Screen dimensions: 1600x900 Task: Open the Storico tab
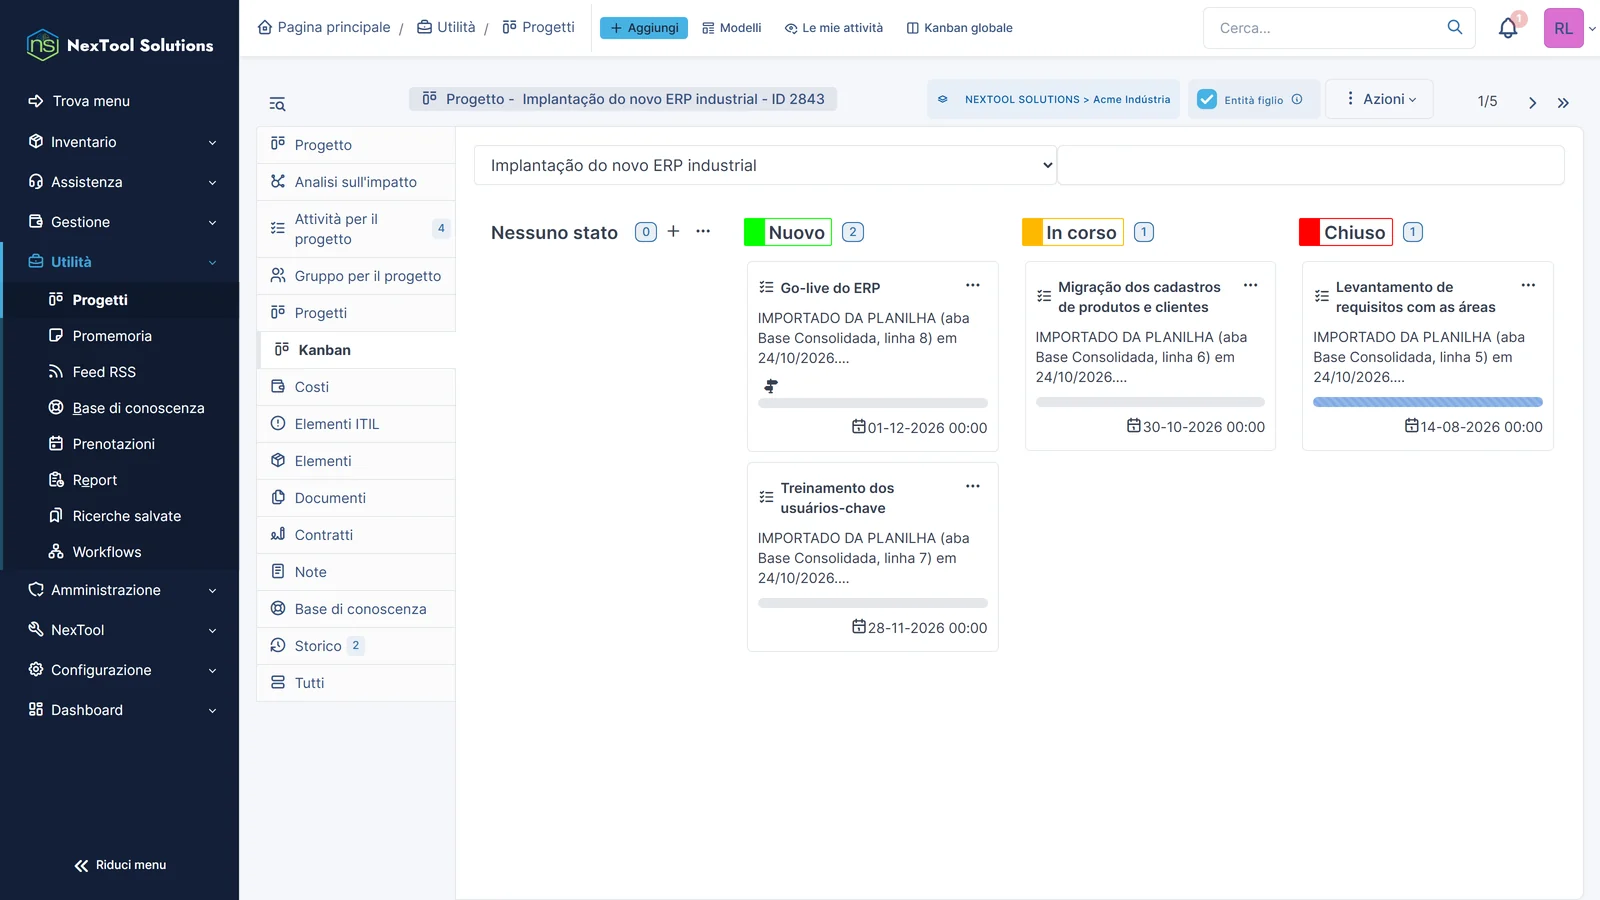point(356,646)
